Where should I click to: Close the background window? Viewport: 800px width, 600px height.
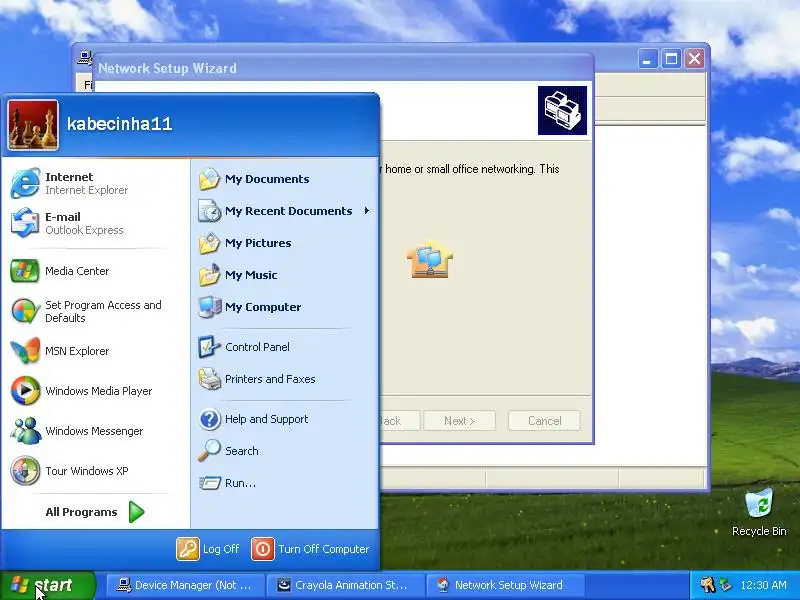click(694, 59)
